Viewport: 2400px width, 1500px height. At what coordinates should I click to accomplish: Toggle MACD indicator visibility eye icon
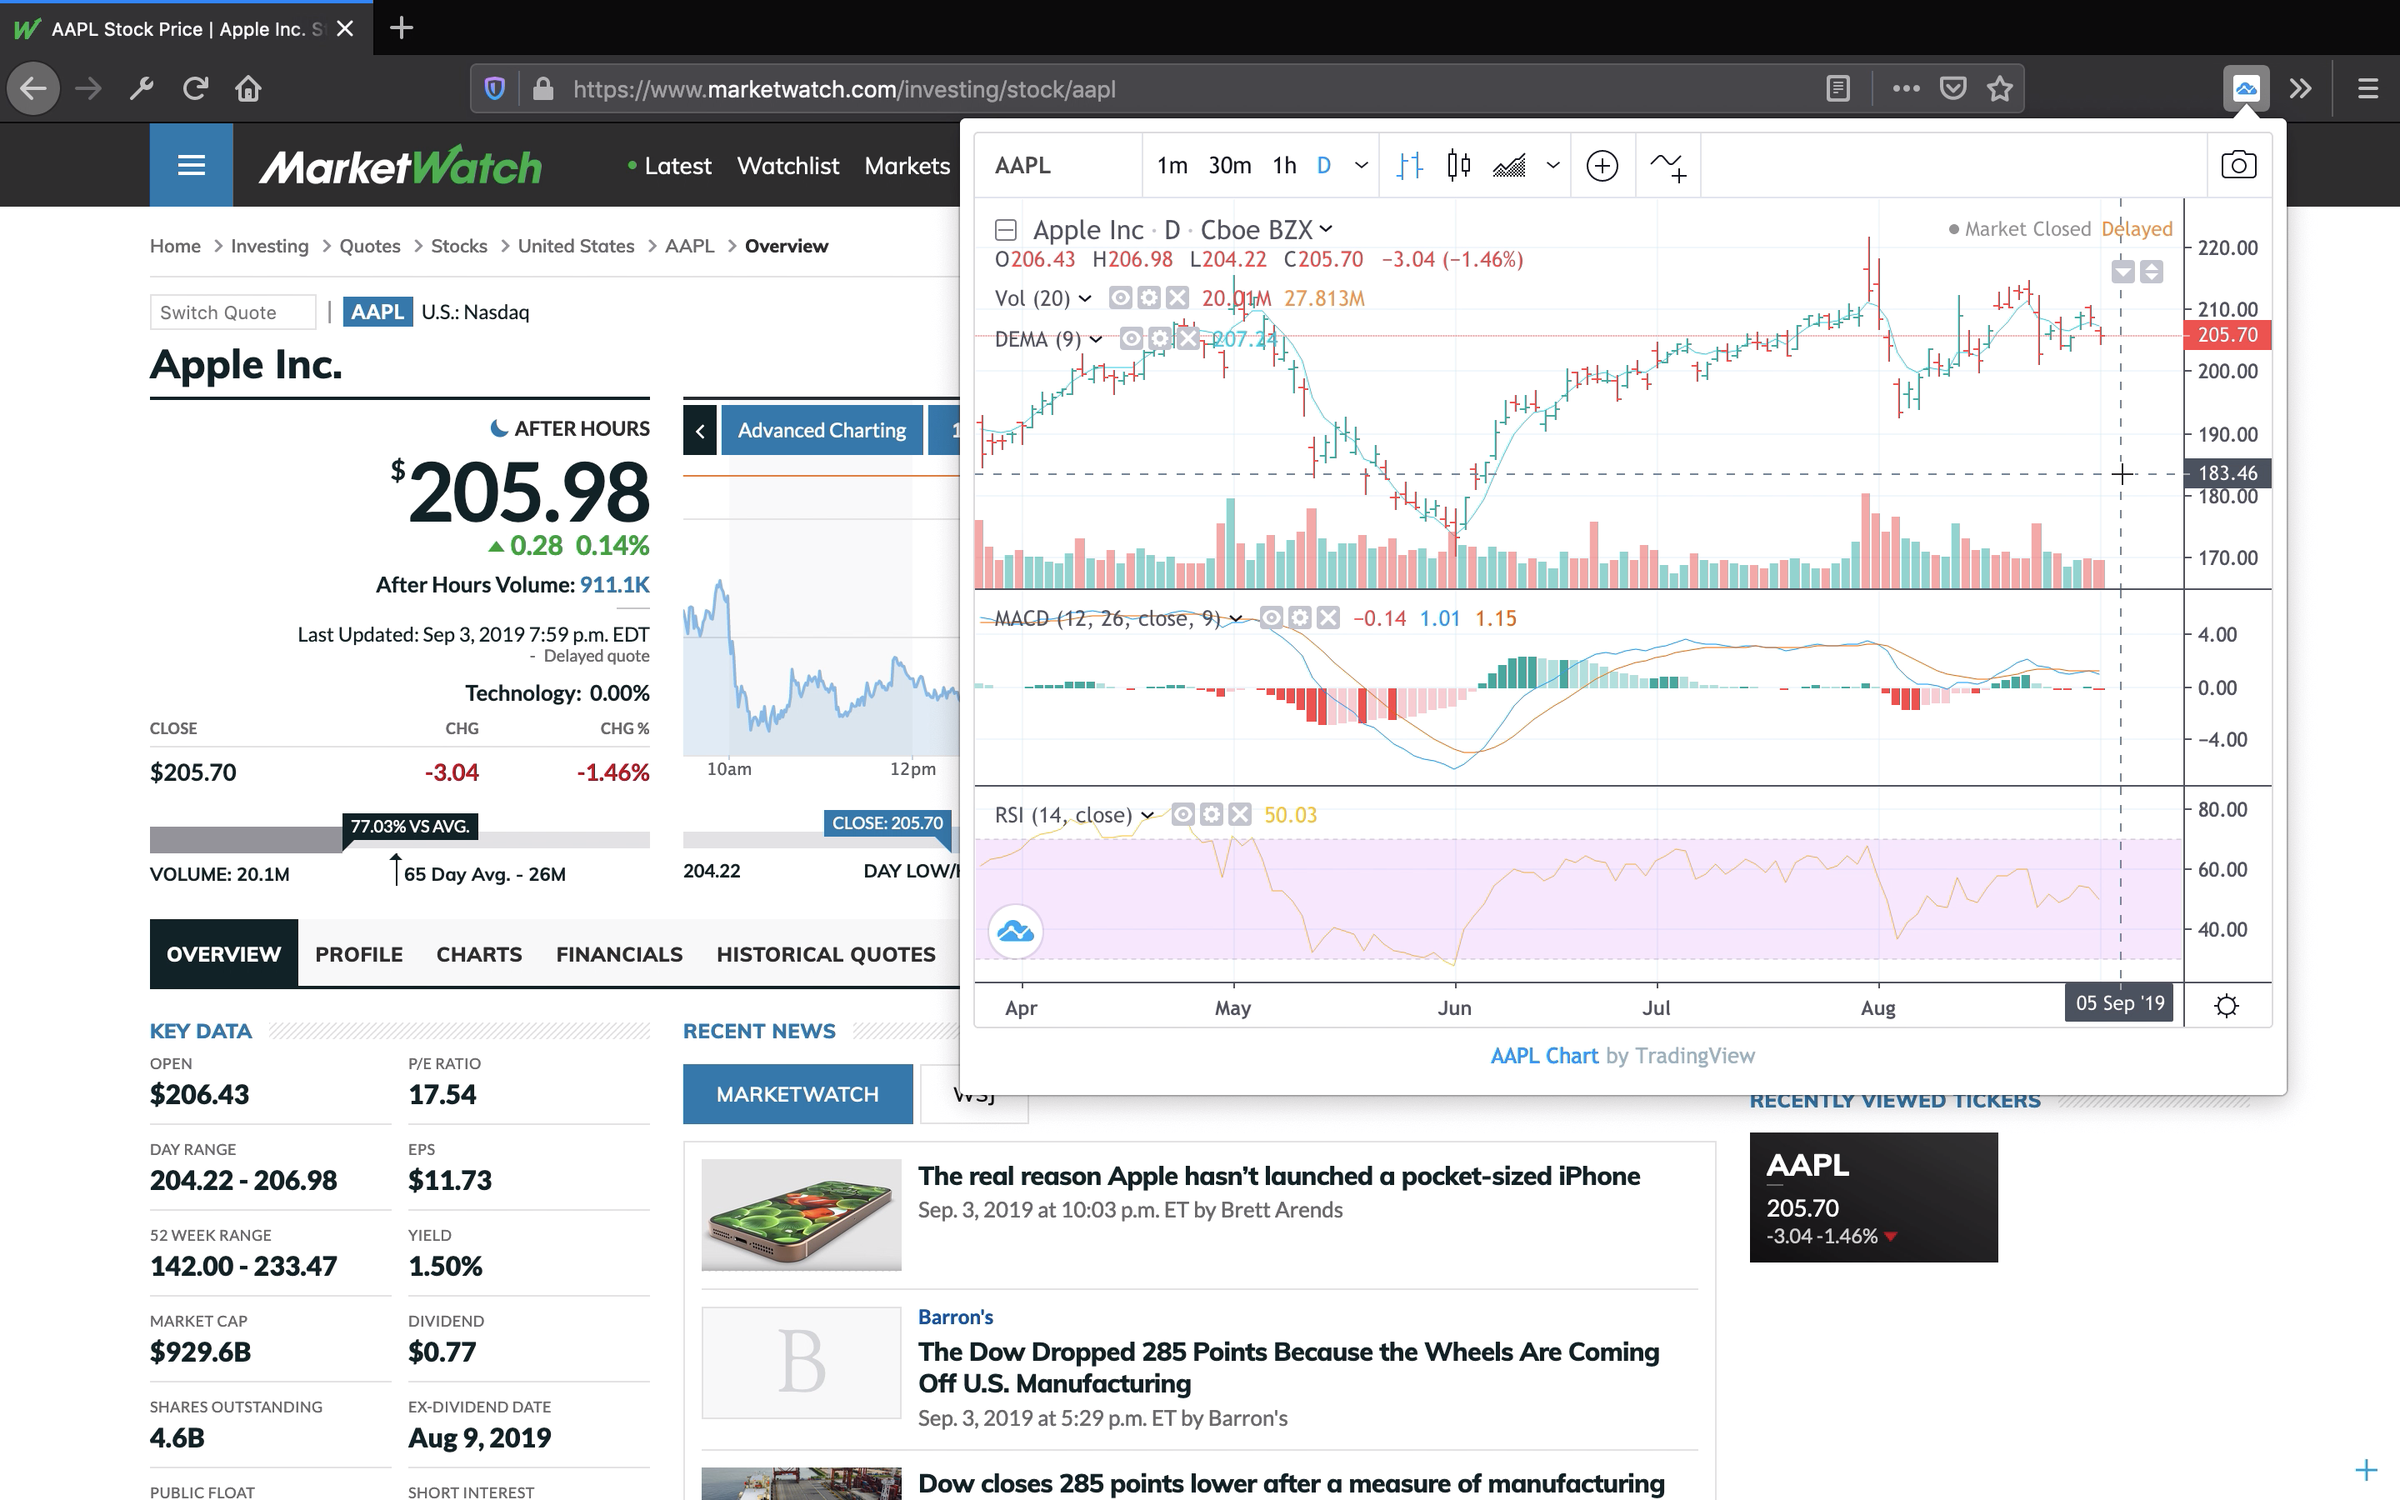(1270, 619)
